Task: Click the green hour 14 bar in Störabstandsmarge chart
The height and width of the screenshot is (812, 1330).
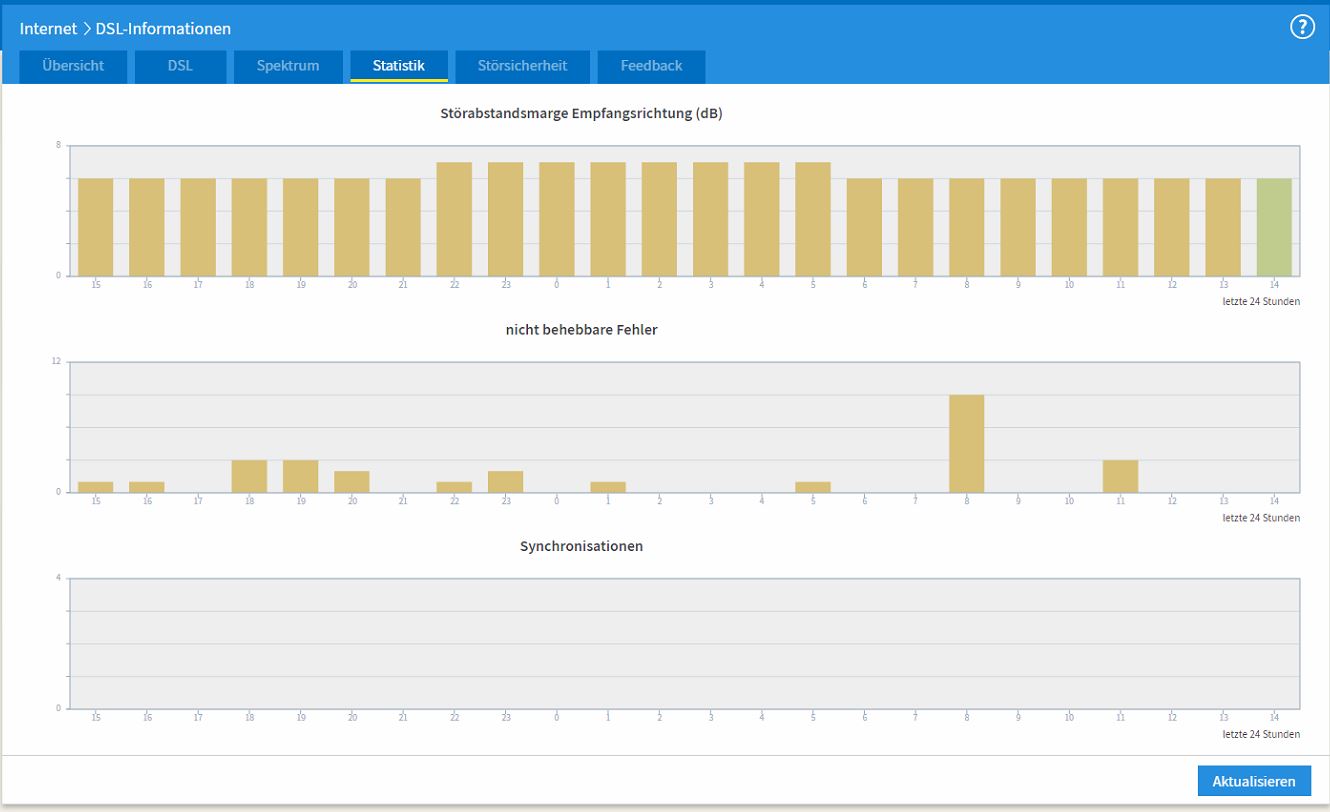Action: coord(1274,227)
